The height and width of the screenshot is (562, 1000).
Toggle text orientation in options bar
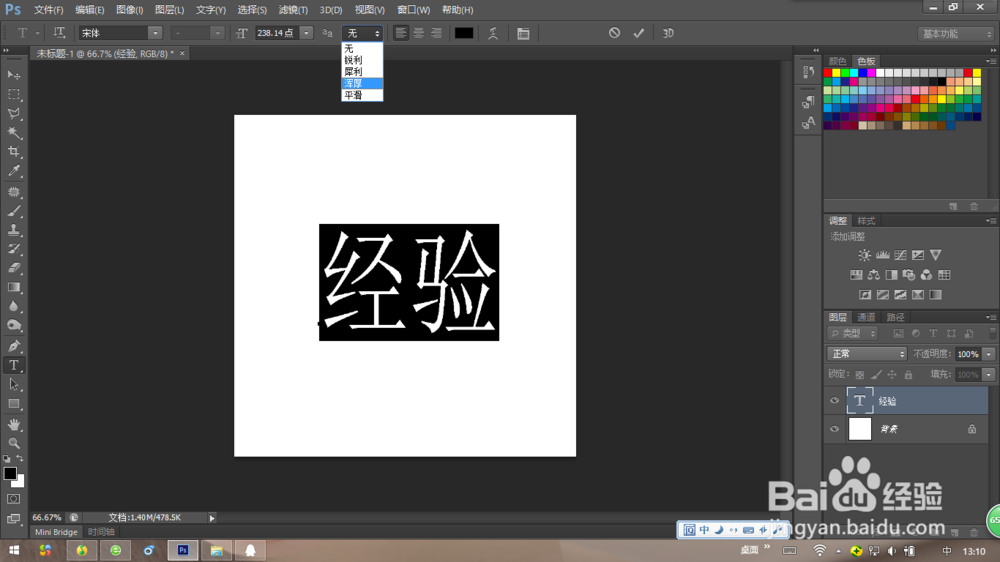(59, 33)
